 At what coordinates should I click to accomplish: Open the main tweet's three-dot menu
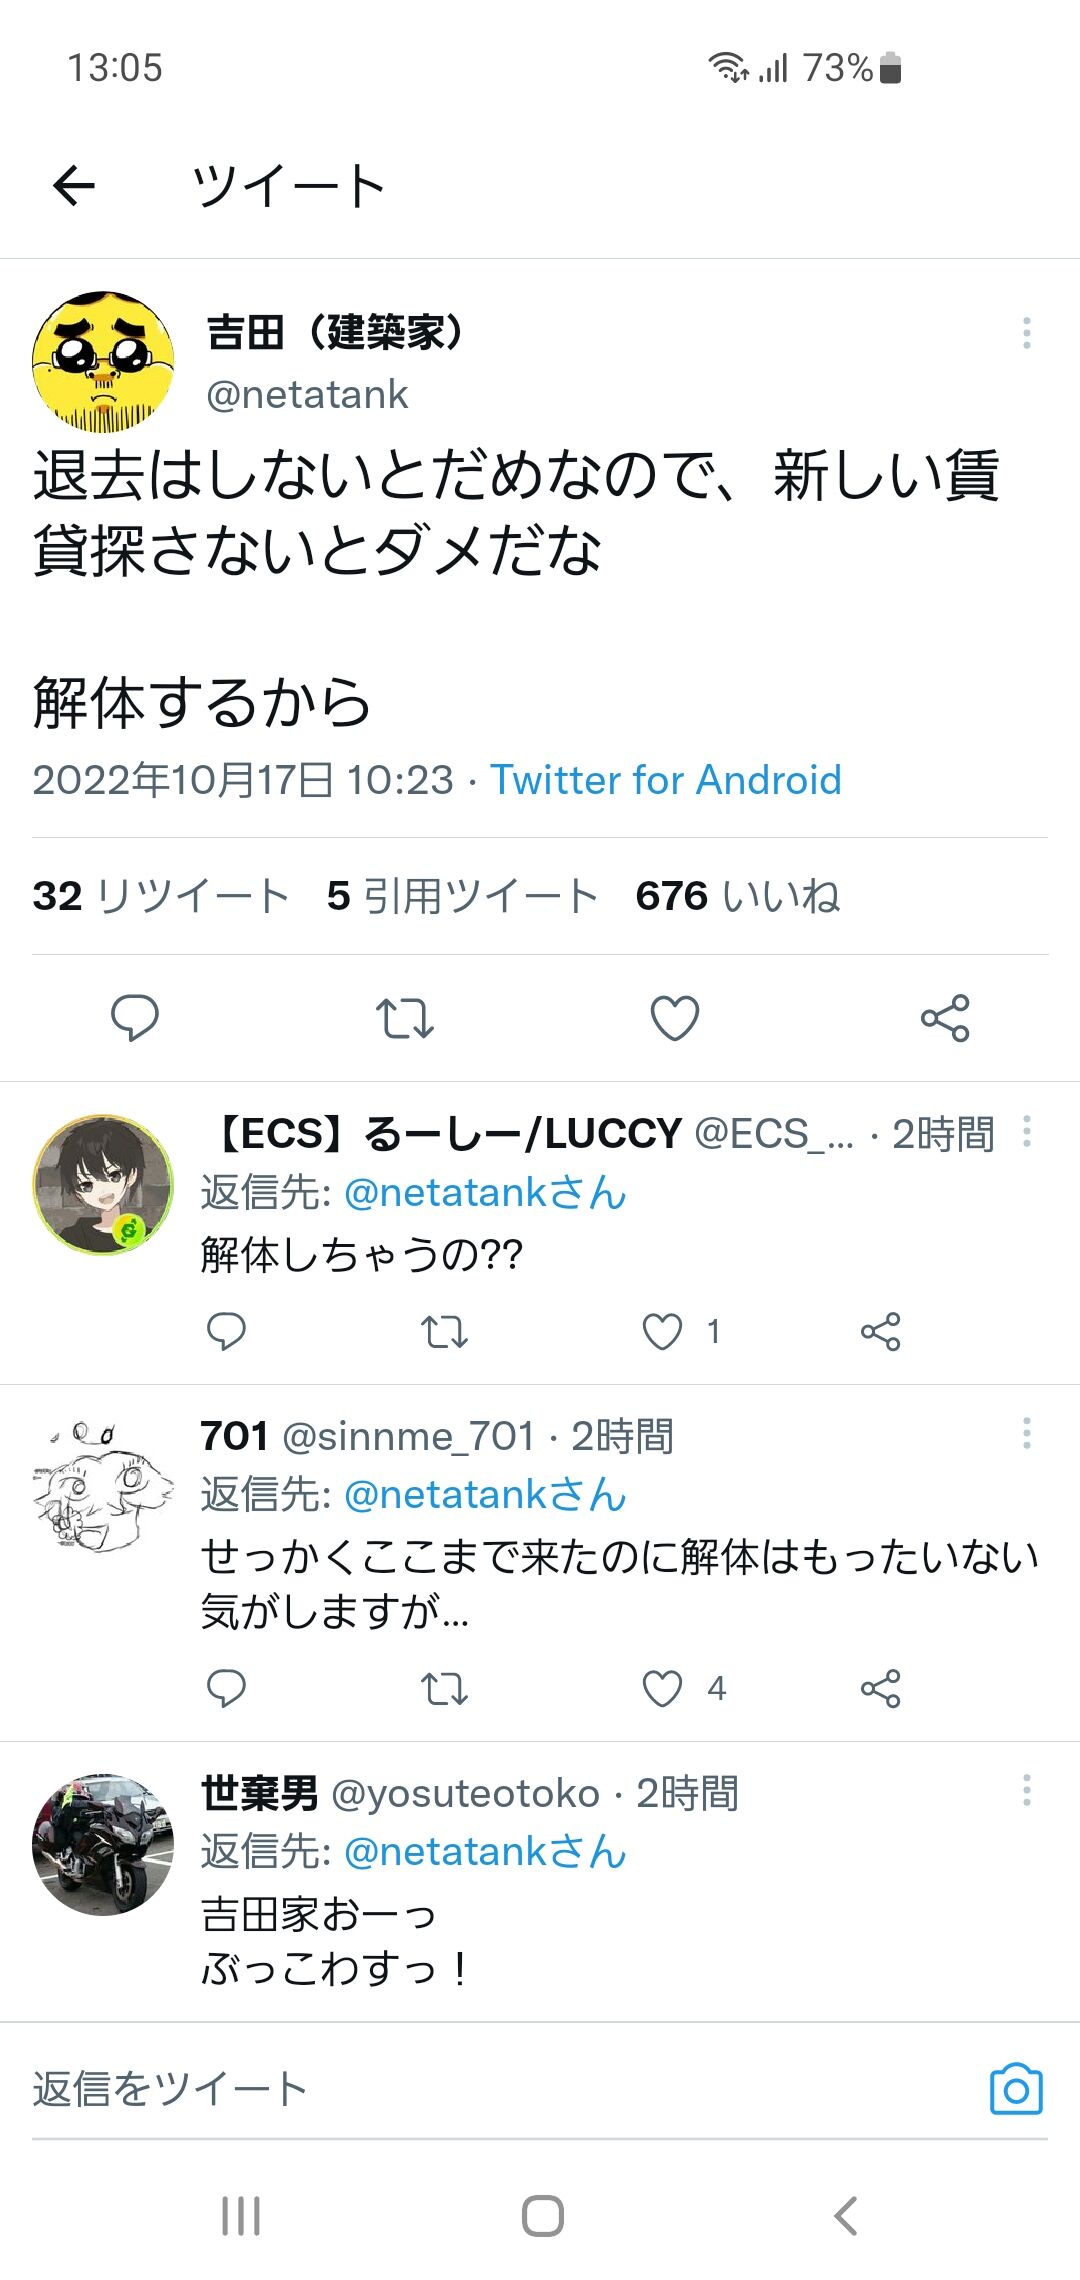tap(1026, 333)
